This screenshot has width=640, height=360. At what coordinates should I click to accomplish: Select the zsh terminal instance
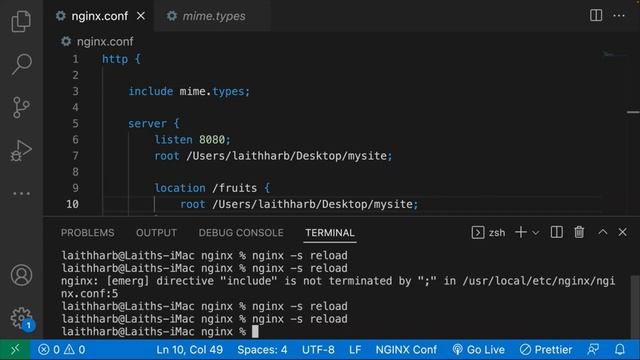[x=488, y=233]
